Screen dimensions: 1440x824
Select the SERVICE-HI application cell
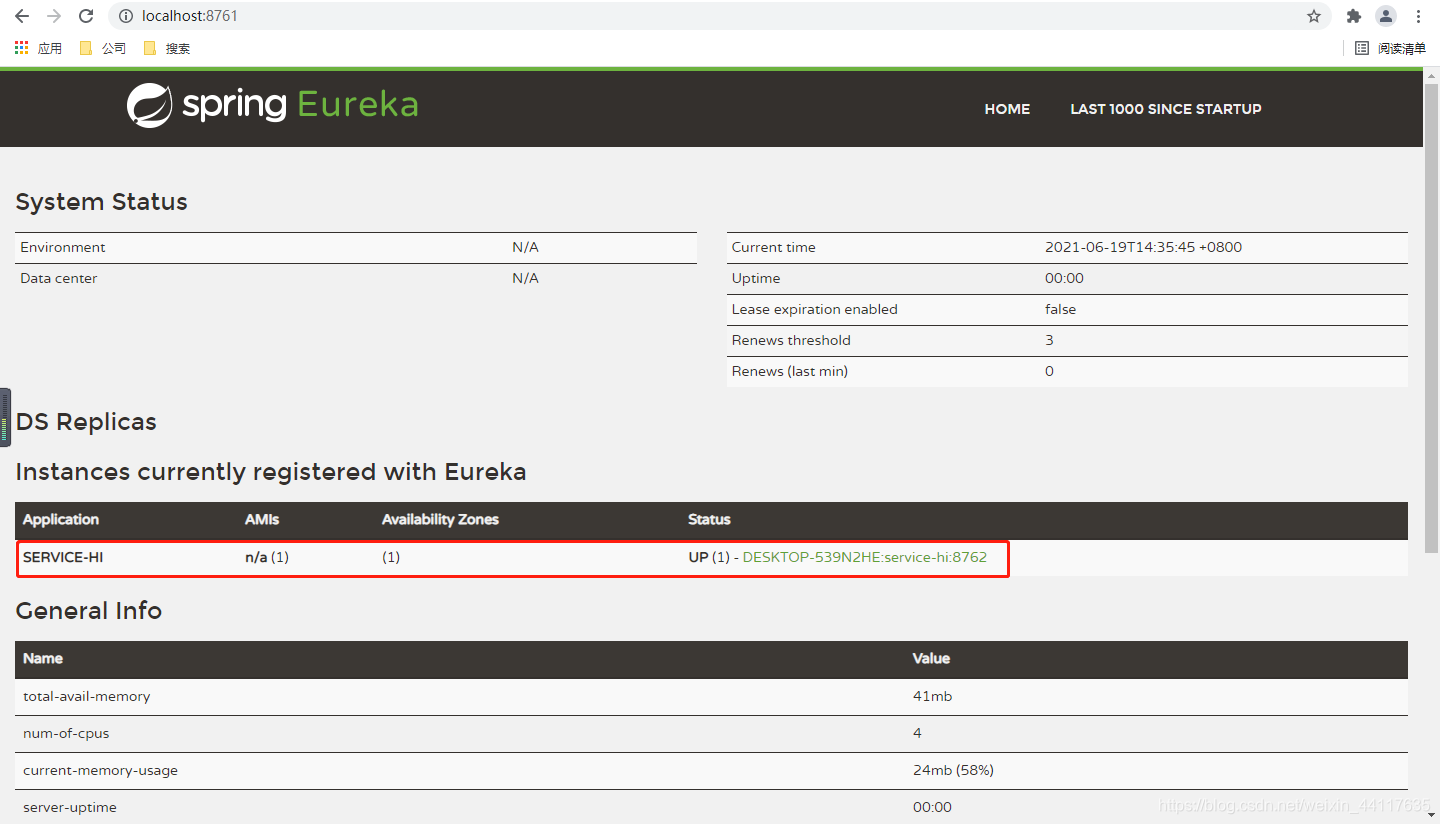coord(63,557)
